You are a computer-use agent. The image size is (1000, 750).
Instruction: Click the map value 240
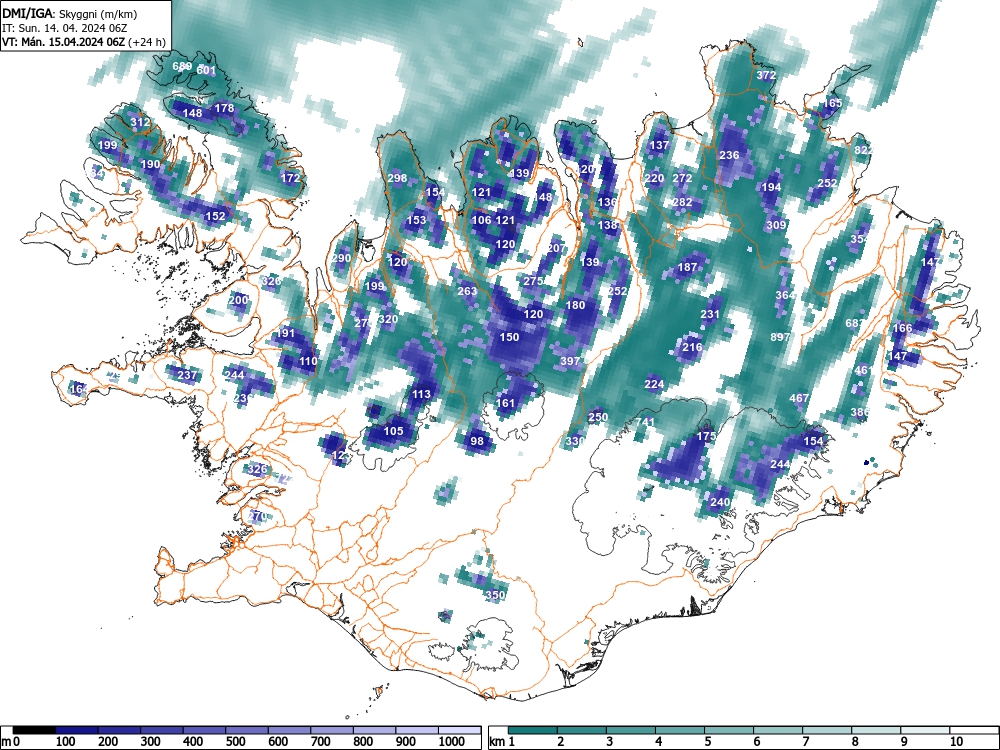point(719,502)
